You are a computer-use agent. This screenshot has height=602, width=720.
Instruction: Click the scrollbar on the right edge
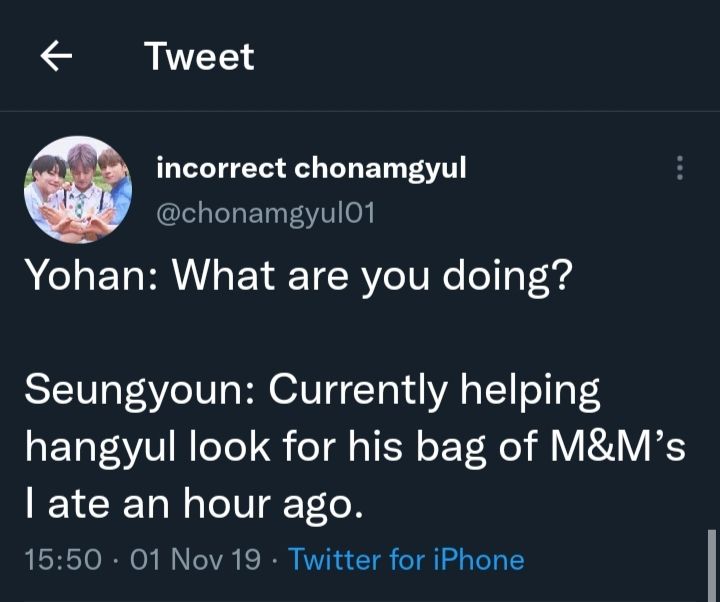tap(710, 565)
